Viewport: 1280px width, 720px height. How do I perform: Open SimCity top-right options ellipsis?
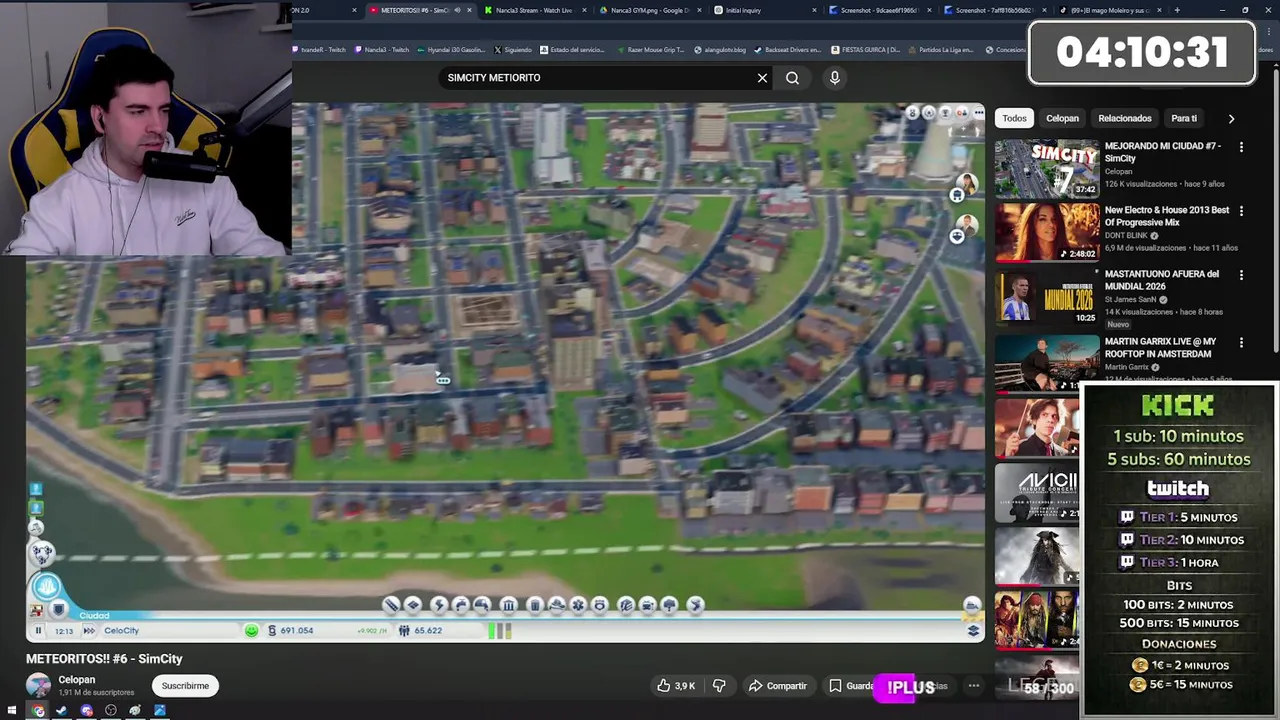978,113
